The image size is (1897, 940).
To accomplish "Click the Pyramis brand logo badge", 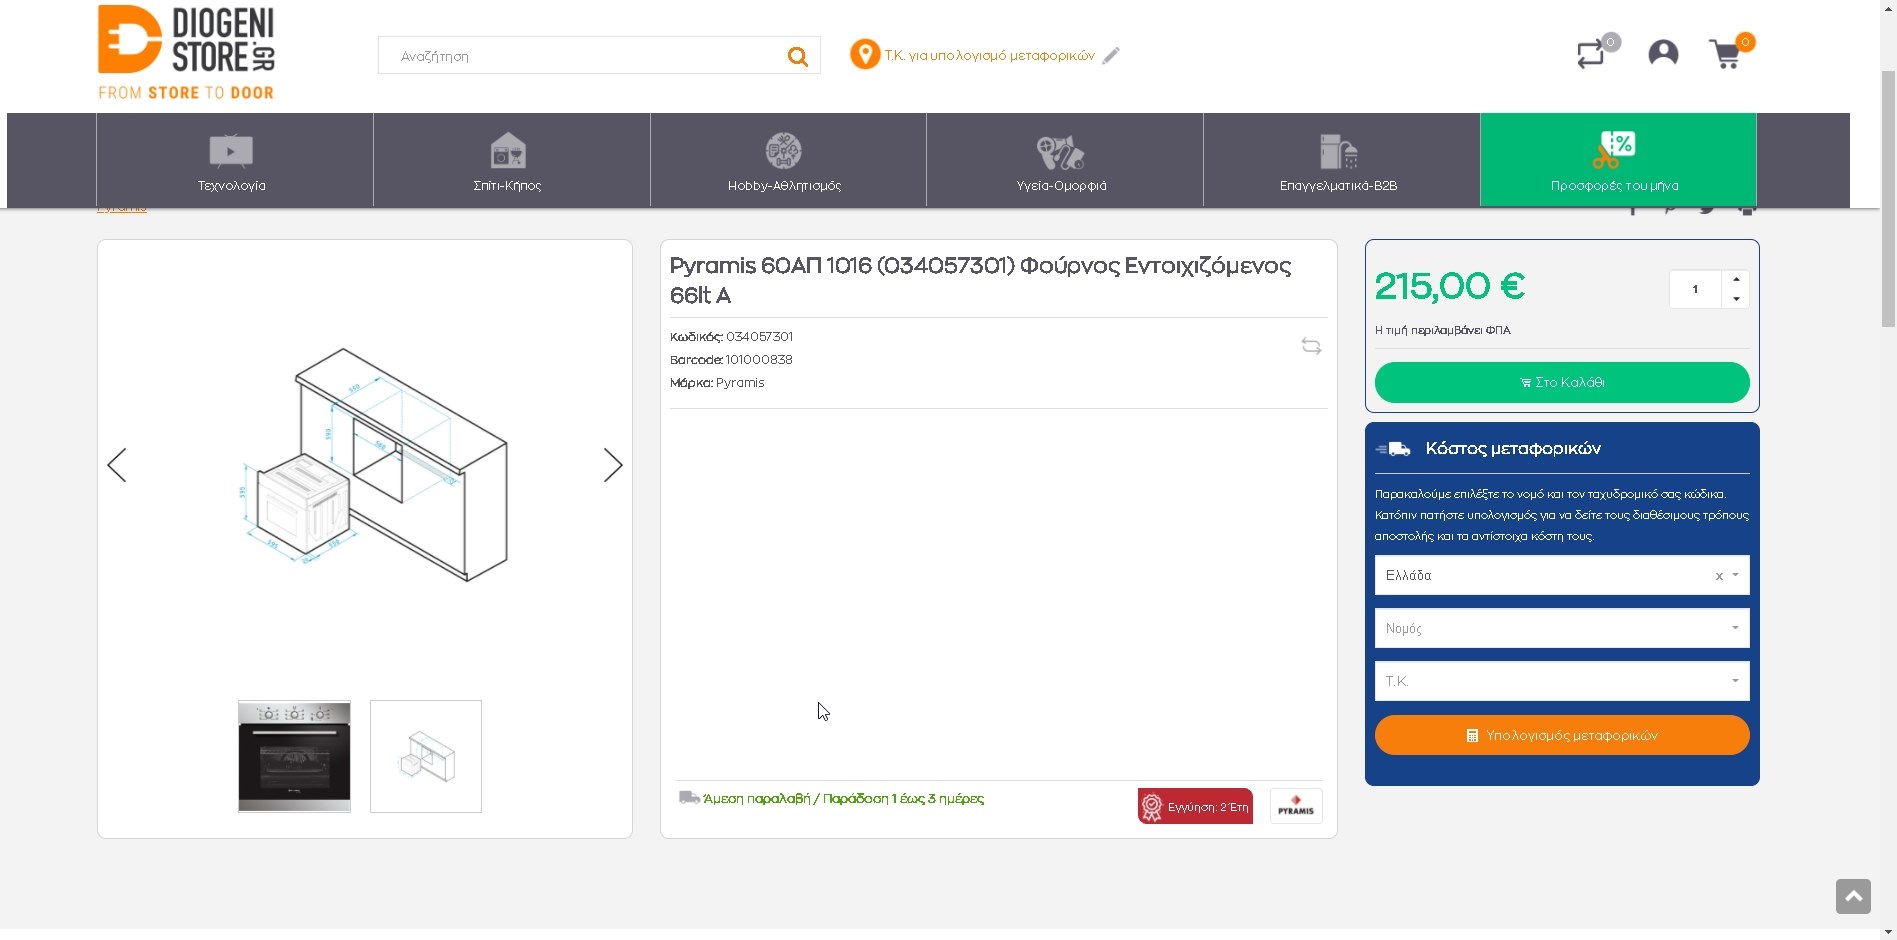I will [x=1296, y=806].
